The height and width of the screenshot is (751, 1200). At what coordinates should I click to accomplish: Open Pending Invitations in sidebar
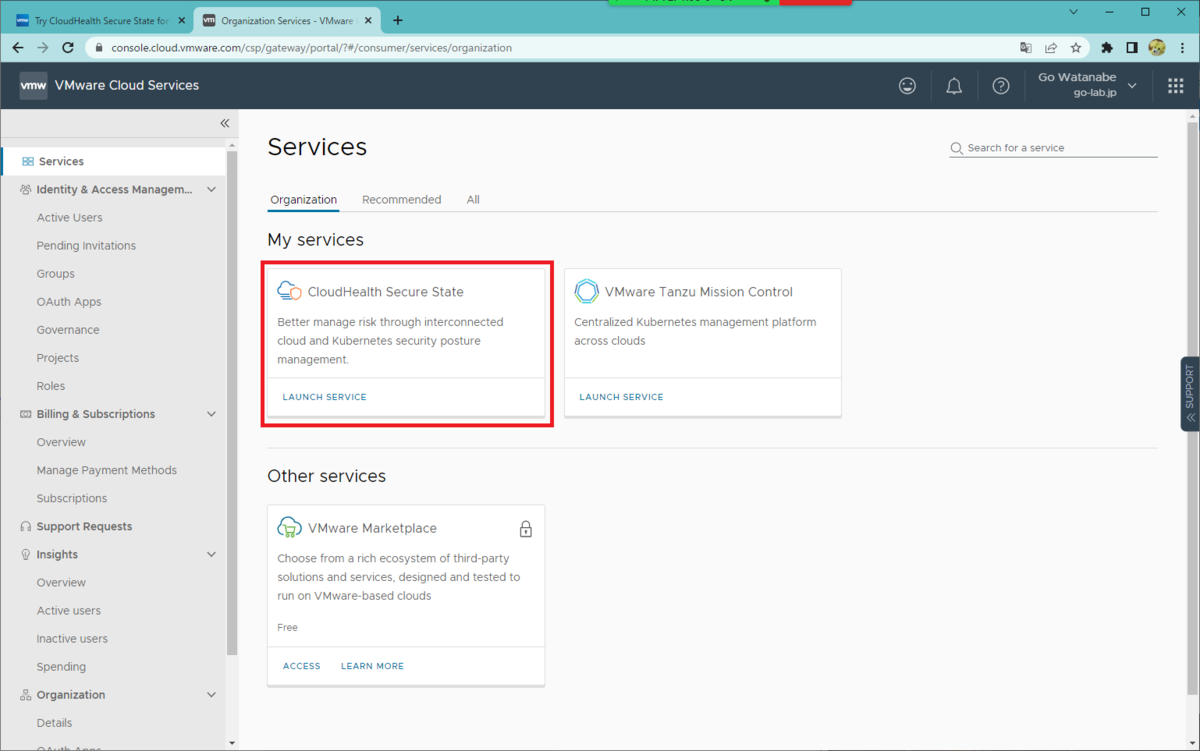pos(86,246)
